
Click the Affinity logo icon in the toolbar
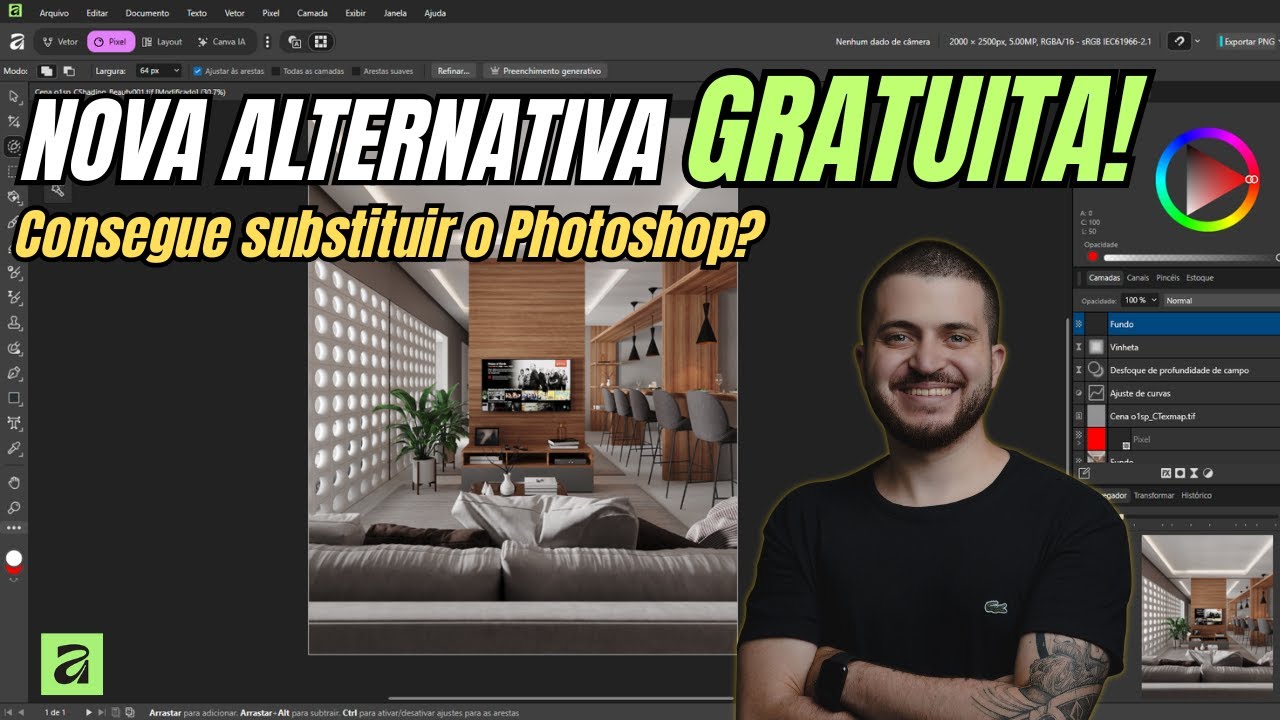(x=16, y=42)
